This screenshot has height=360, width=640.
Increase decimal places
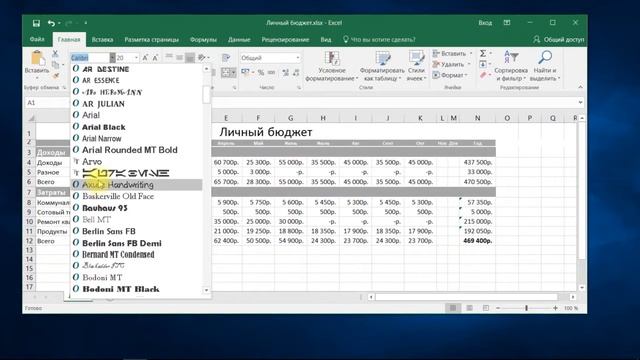(x=285, y=72)
